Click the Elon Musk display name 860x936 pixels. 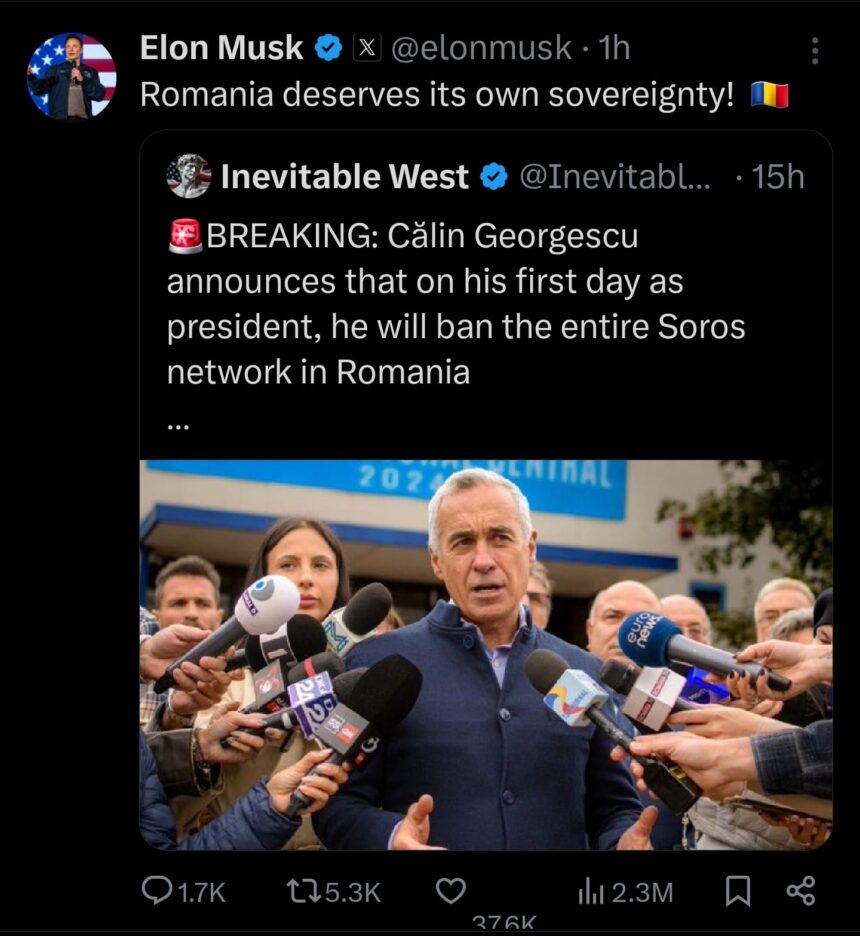click(221, 47)
